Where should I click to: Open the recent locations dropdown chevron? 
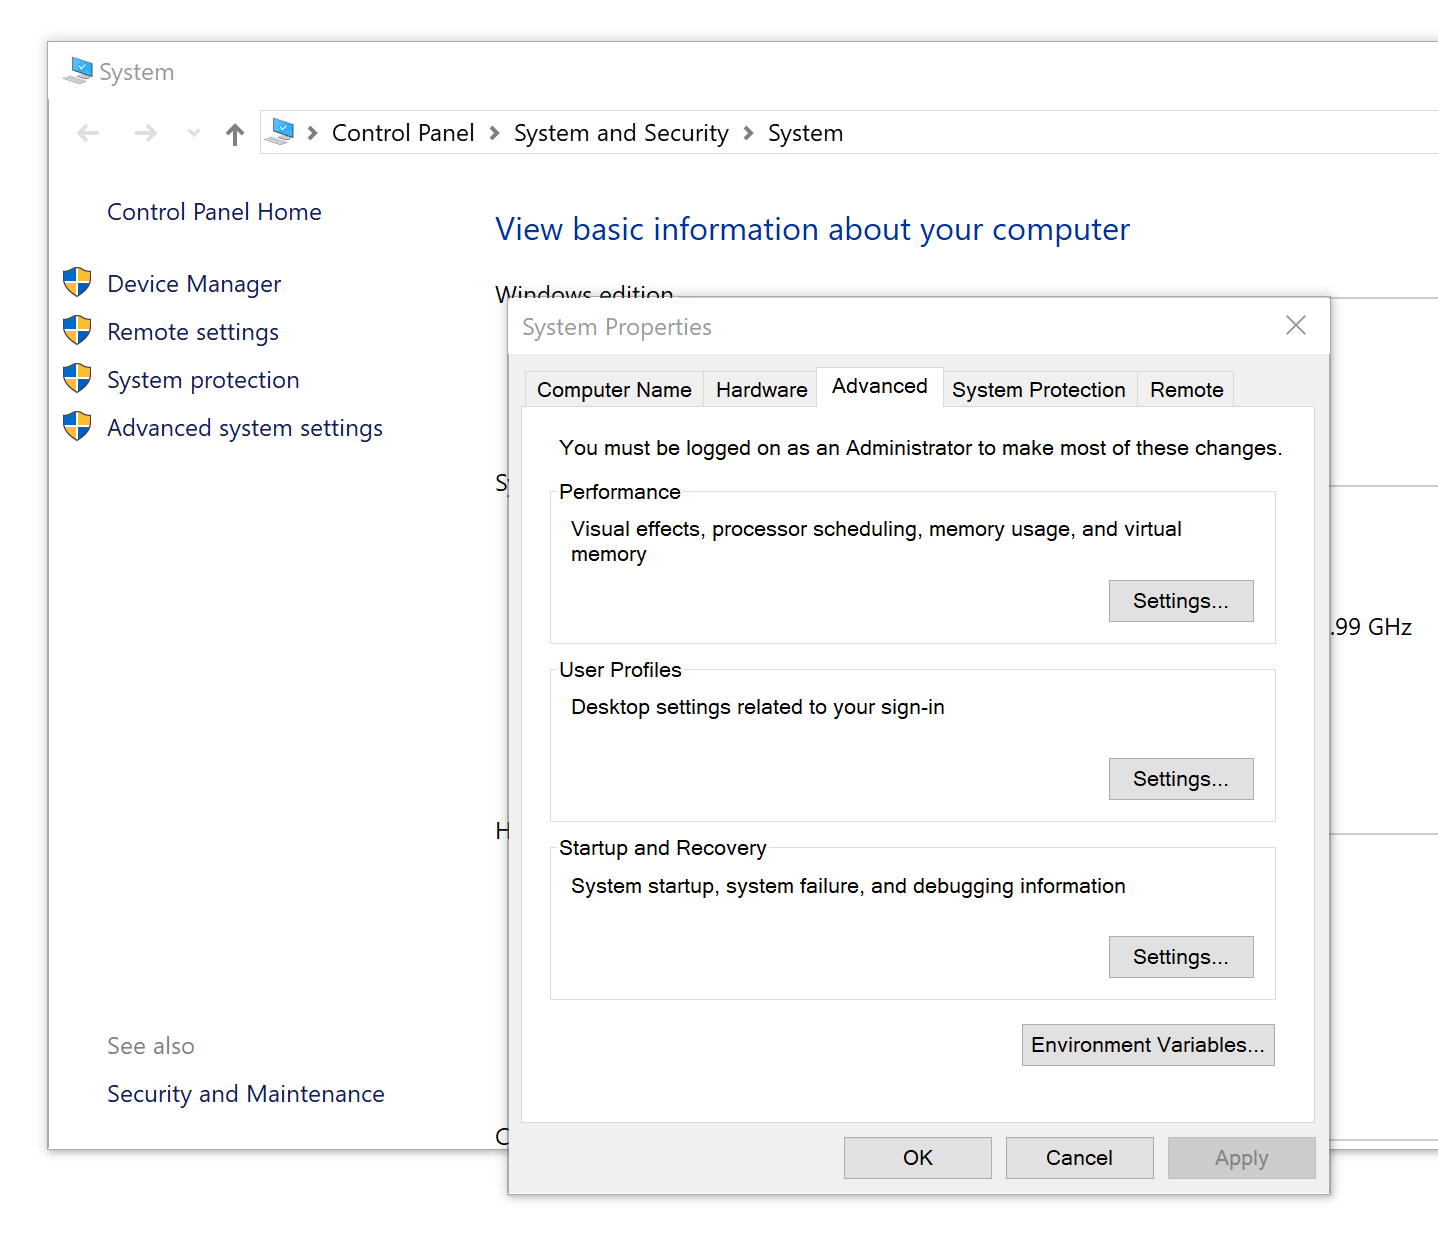(193, 132)
